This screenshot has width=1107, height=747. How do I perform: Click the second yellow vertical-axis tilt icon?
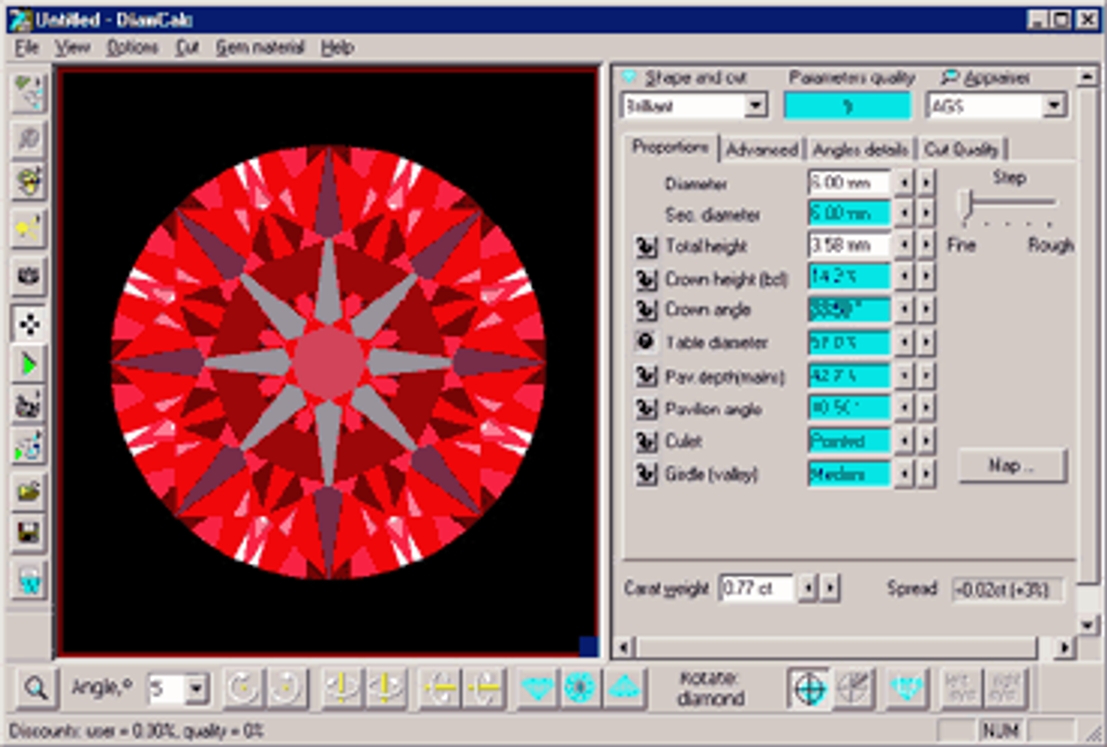tap(384, 688)
